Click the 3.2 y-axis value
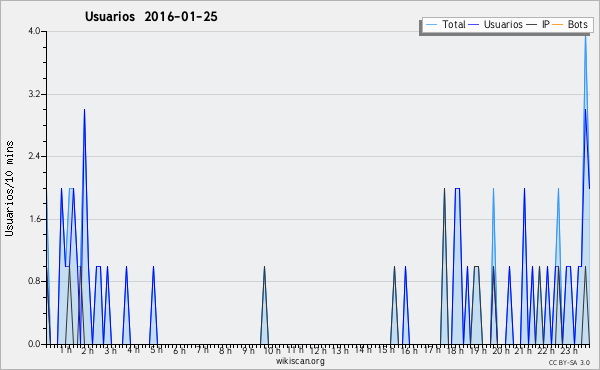The image size is (600, 370). tap(34, 94)
